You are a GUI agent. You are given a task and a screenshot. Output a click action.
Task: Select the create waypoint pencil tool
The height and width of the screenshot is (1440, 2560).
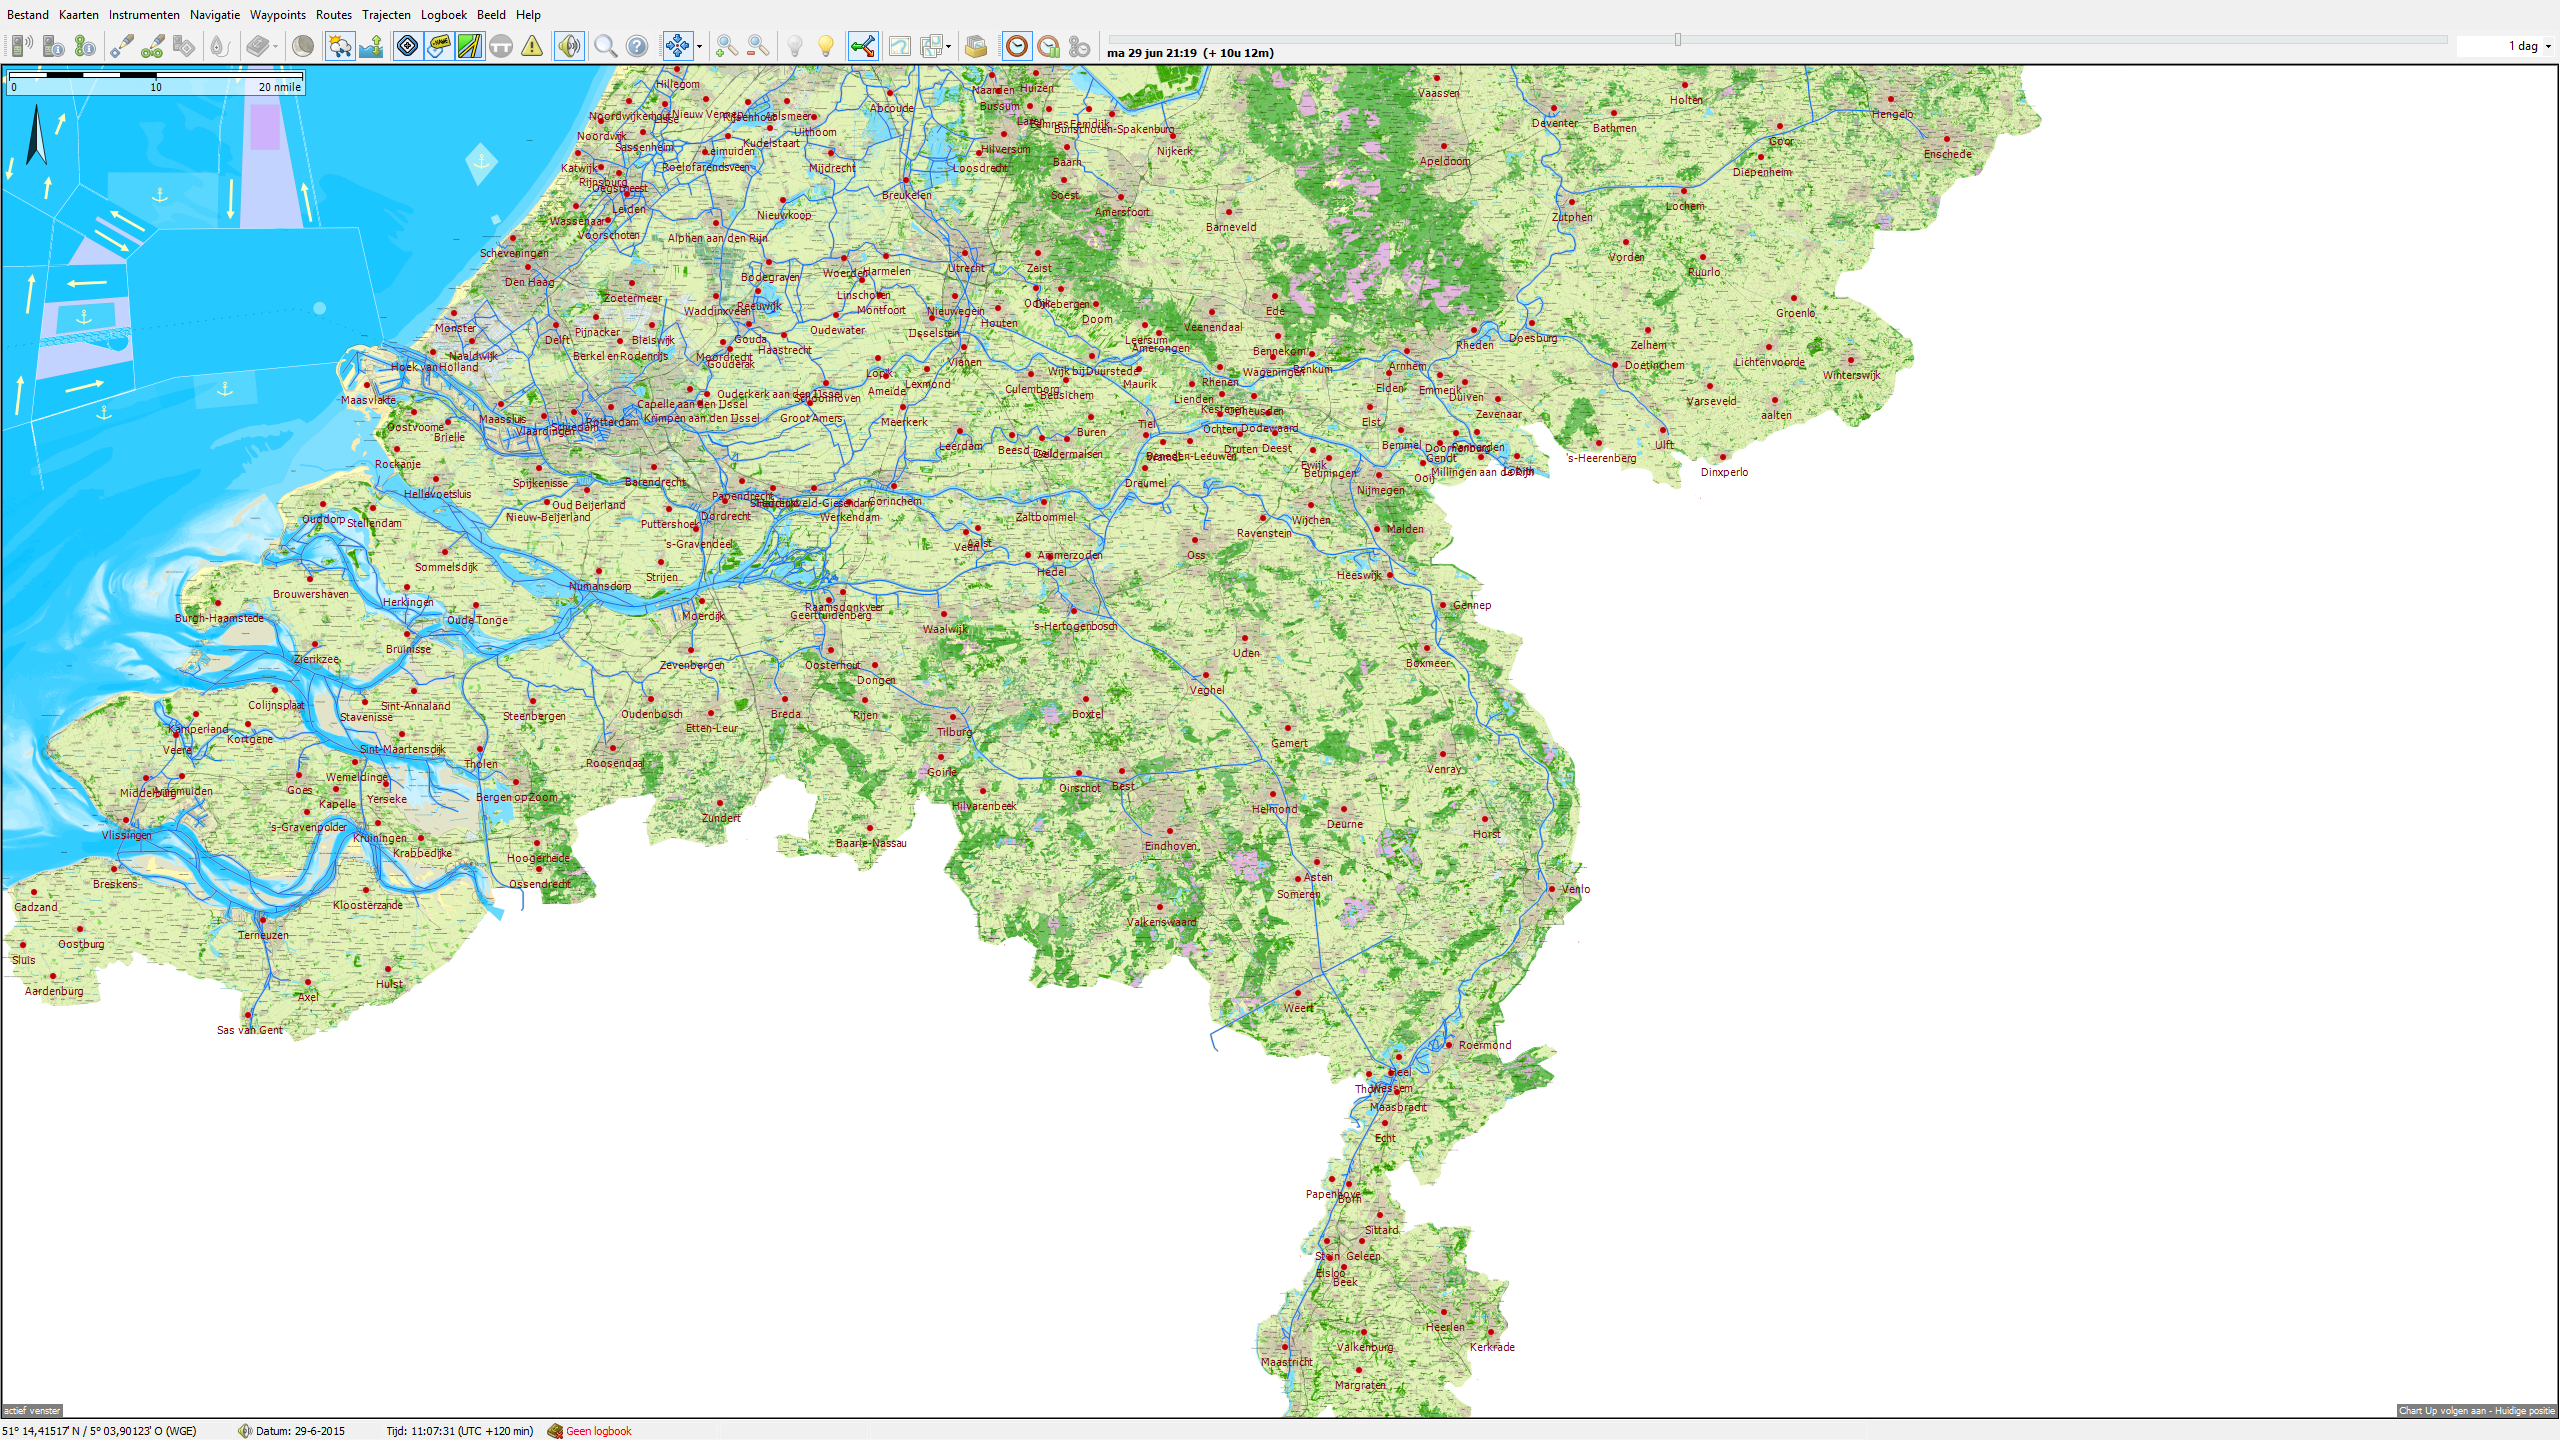tap(122, 46)
